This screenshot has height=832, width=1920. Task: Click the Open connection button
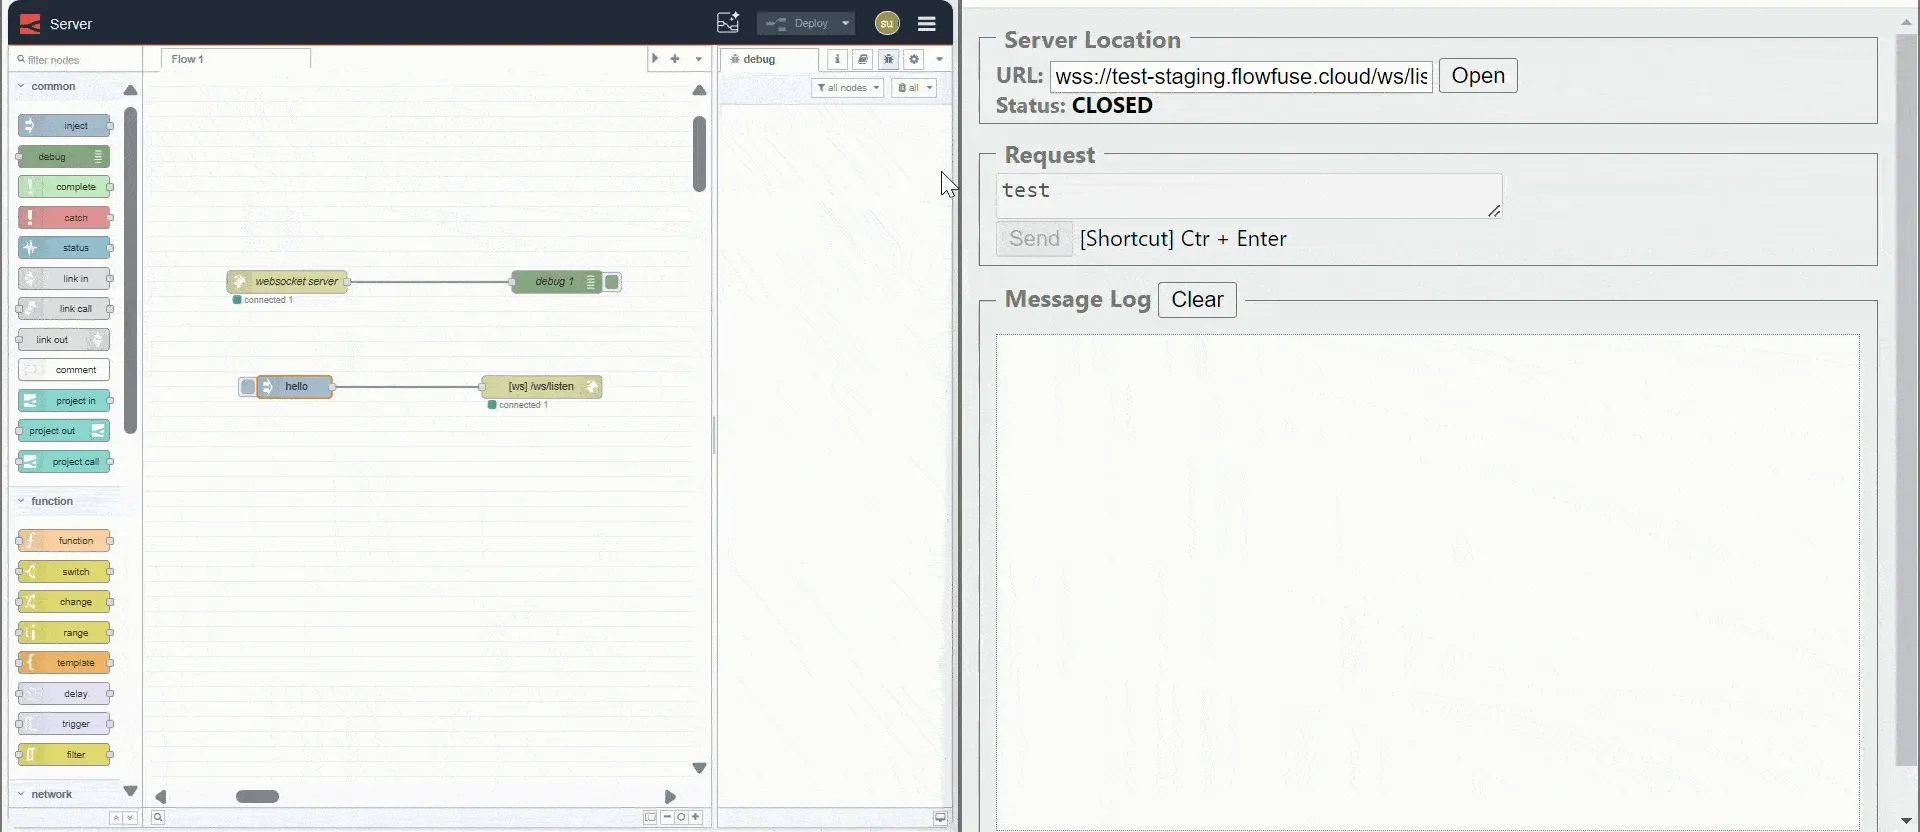(1478, 76)
